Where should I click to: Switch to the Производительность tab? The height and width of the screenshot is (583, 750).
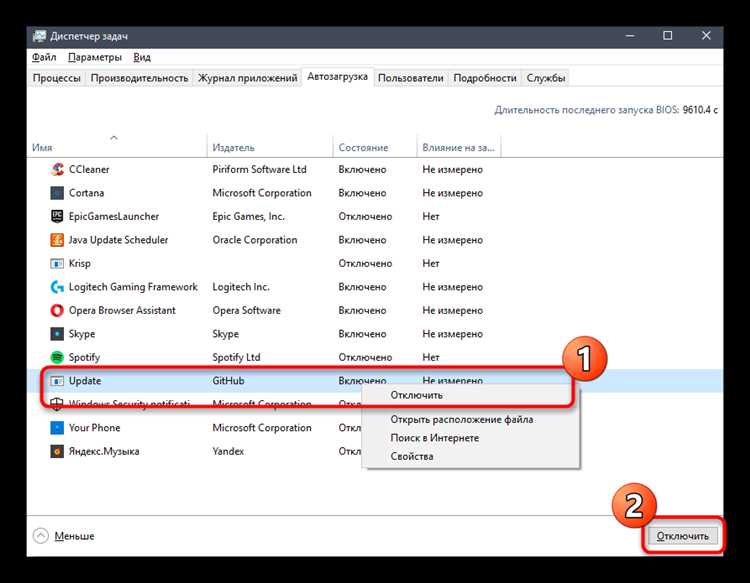click(x=139, y=78)
